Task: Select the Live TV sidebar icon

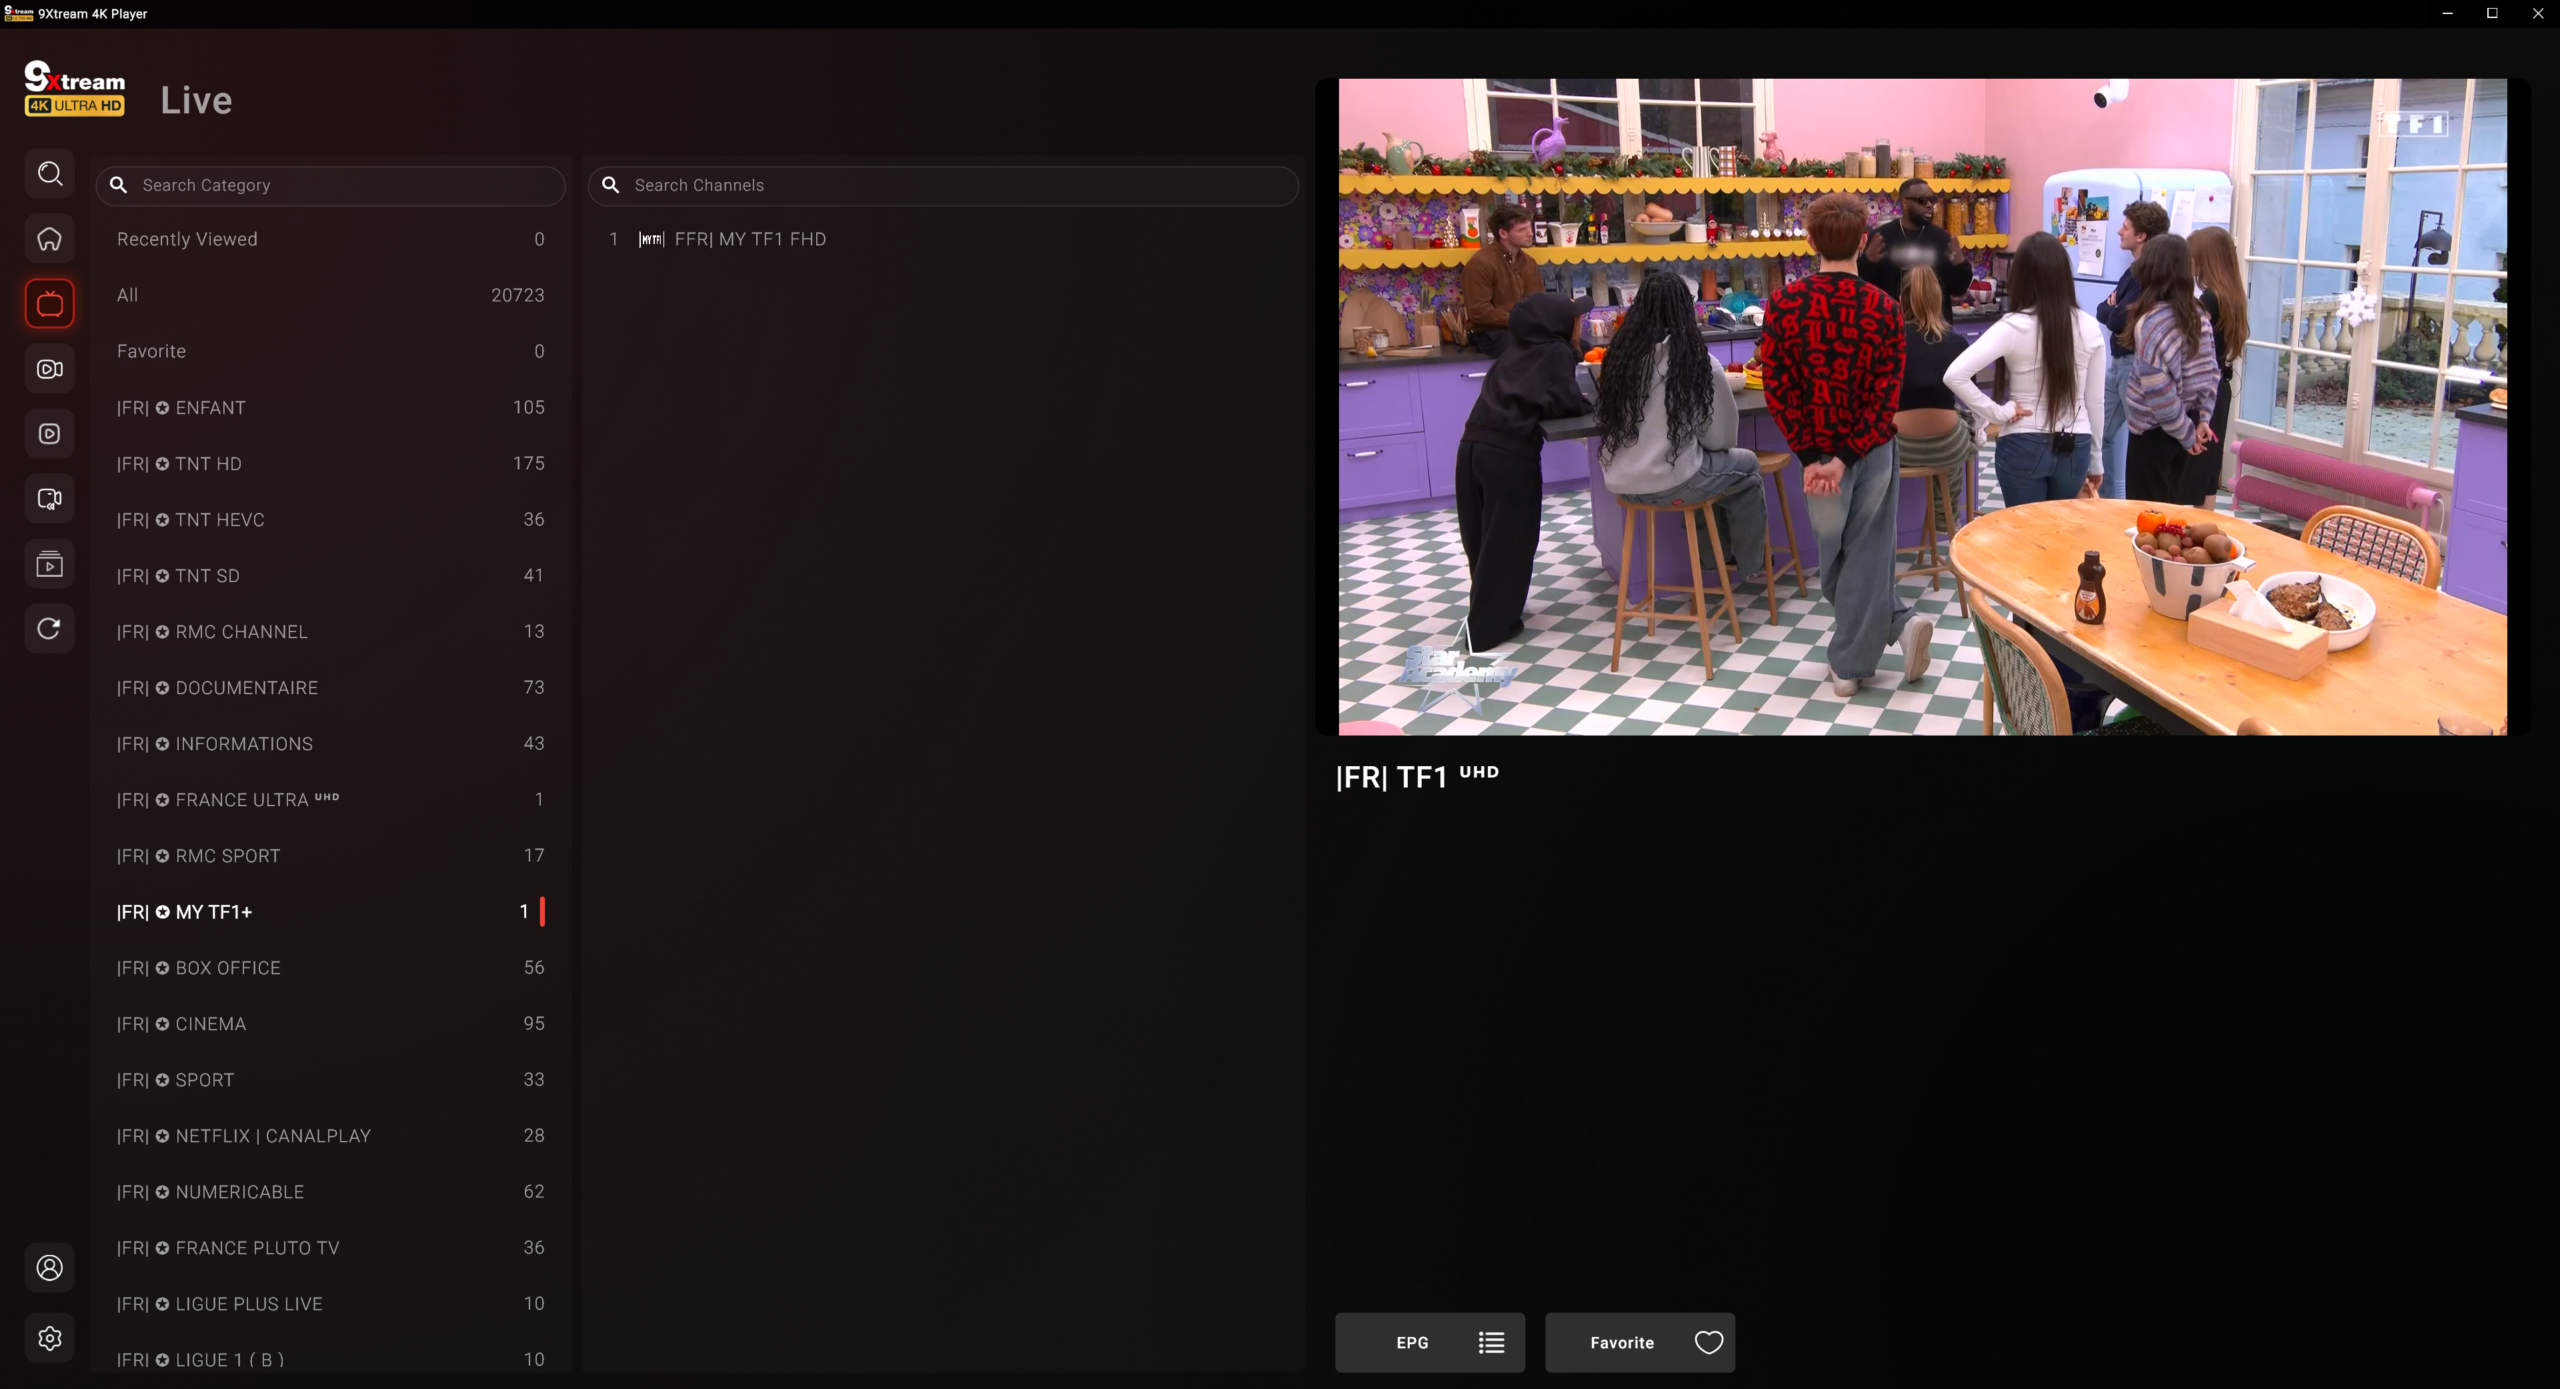Action: [x=49, y=304]
